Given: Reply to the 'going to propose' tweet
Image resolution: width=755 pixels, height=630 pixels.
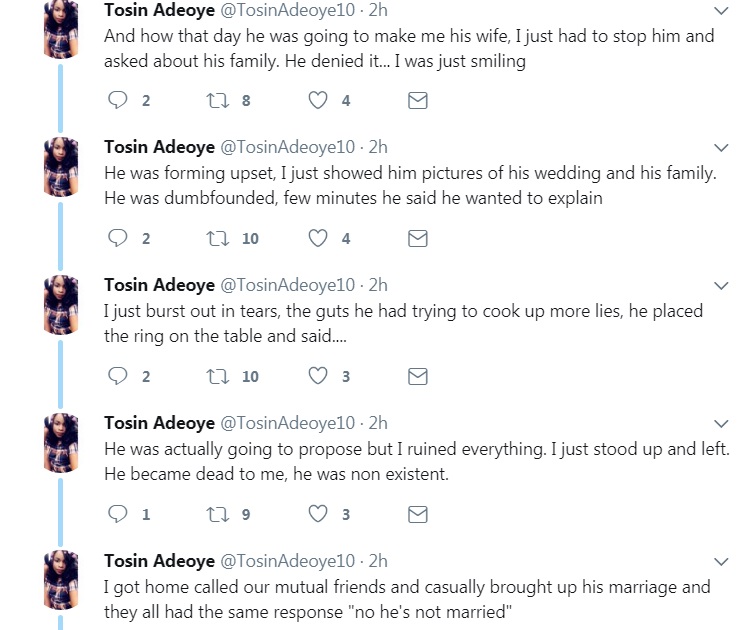Looking at the screenshot, I should tap(118, 514).
